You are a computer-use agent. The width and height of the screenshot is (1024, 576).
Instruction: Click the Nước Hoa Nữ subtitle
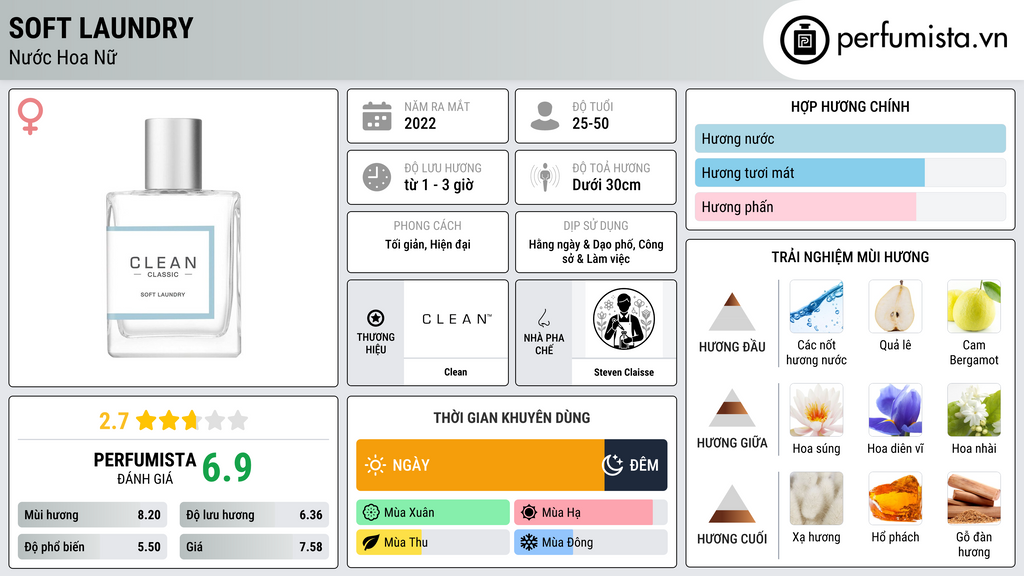click(63, 57)
